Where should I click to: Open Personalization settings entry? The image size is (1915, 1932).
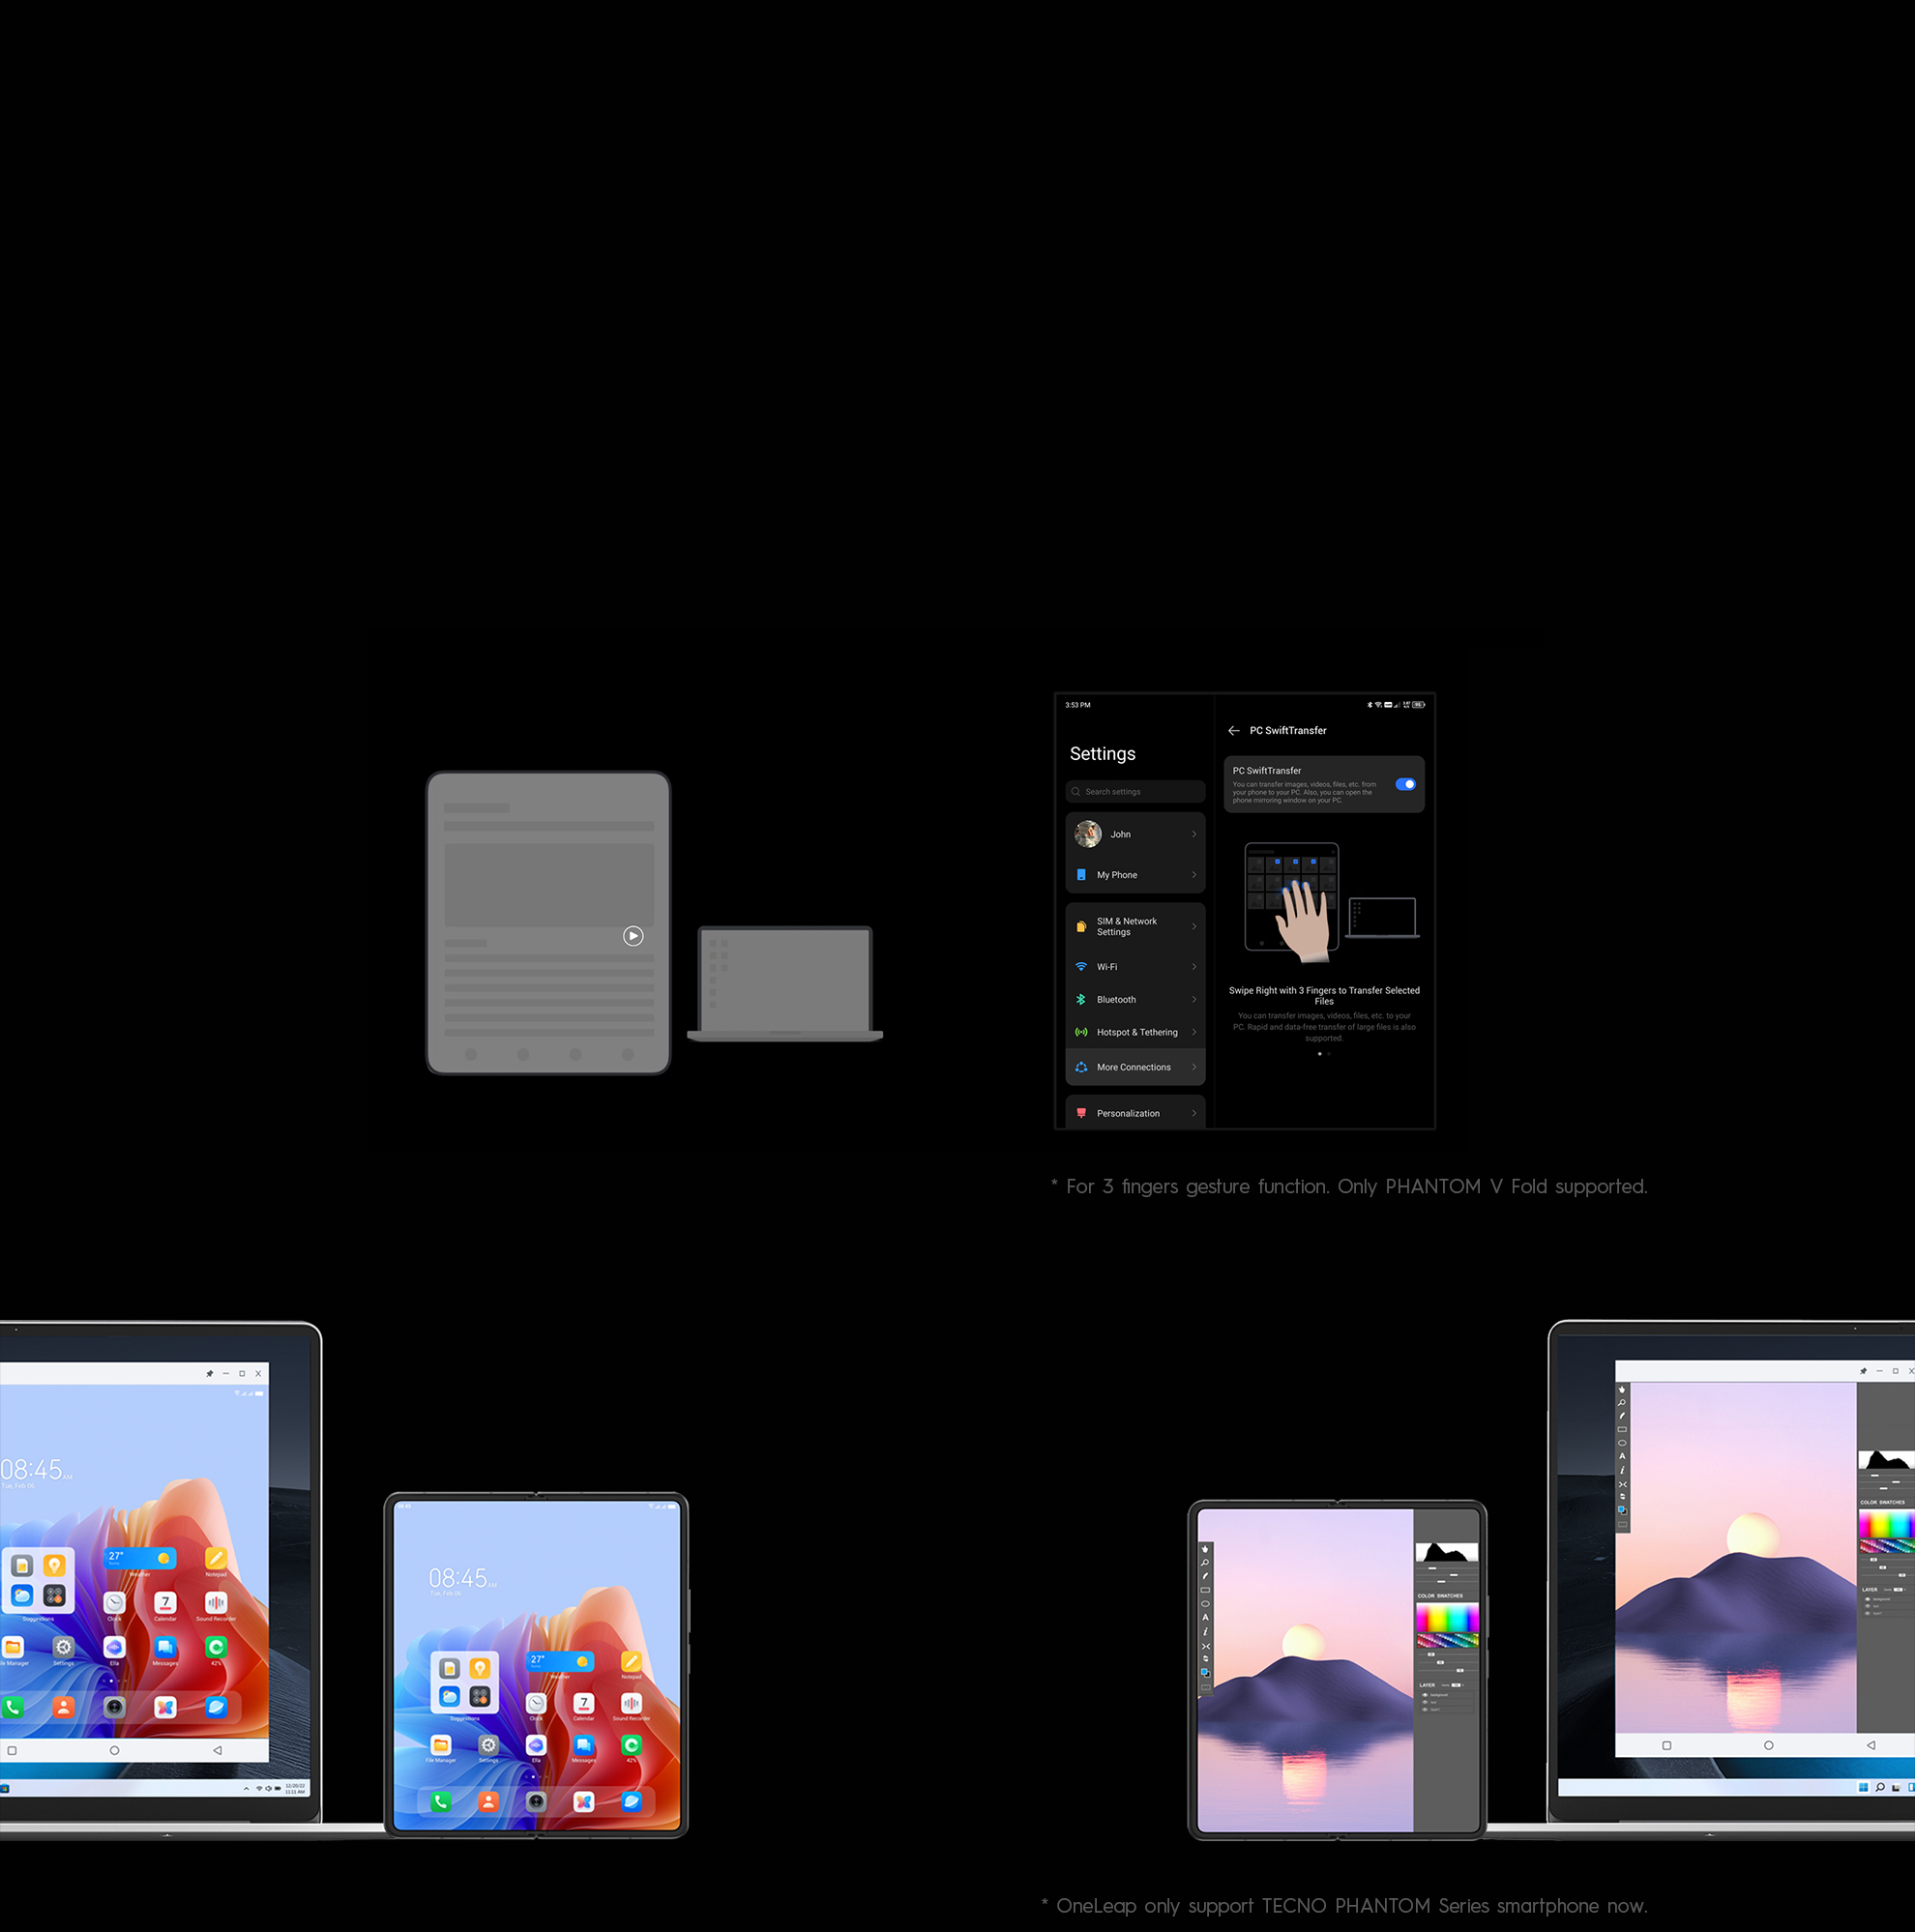tap(1135, 1113)
